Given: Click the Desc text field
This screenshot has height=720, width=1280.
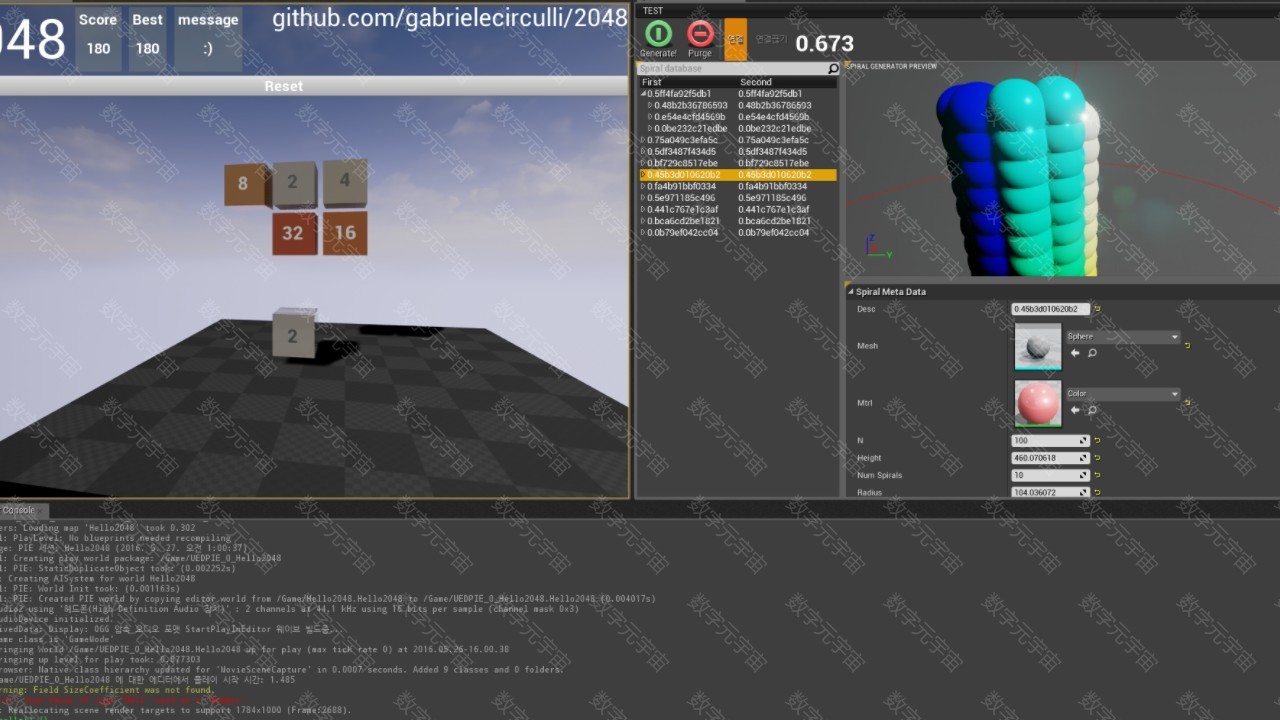Looking at the screenshot, I should coord(1050,309).
